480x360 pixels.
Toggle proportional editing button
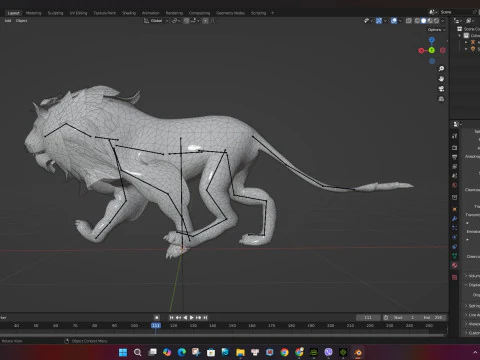pos(206,21)
